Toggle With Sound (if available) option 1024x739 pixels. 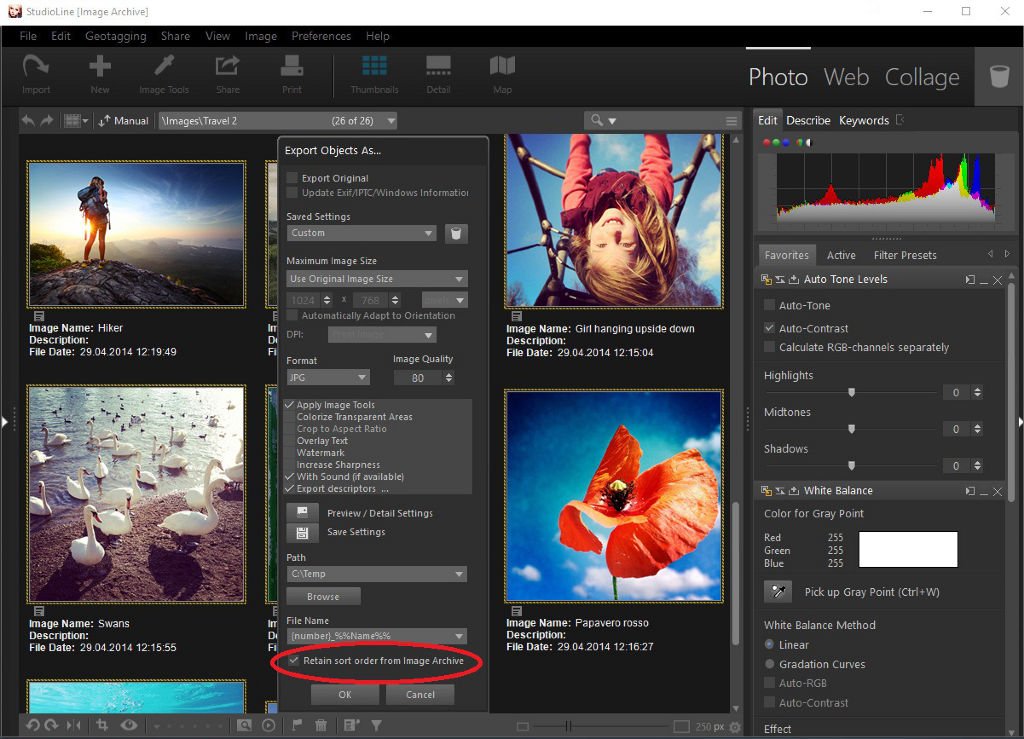[x=290, y=477]
